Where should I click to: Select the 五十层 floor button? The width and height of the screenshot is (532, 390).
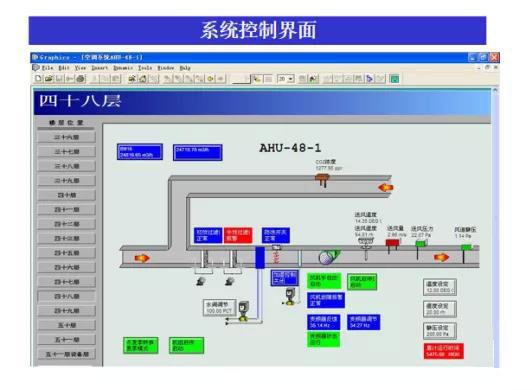66,325
